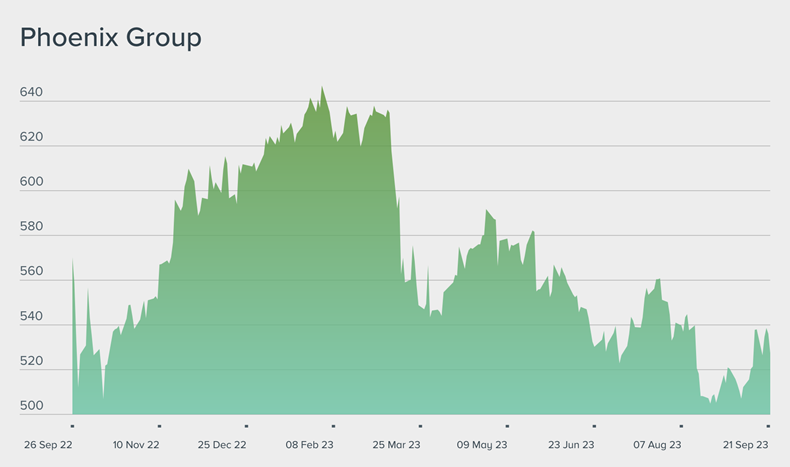Select the 560 y-axis label
This screenshot has width=790, height=467.
click(x=31, y=271)
